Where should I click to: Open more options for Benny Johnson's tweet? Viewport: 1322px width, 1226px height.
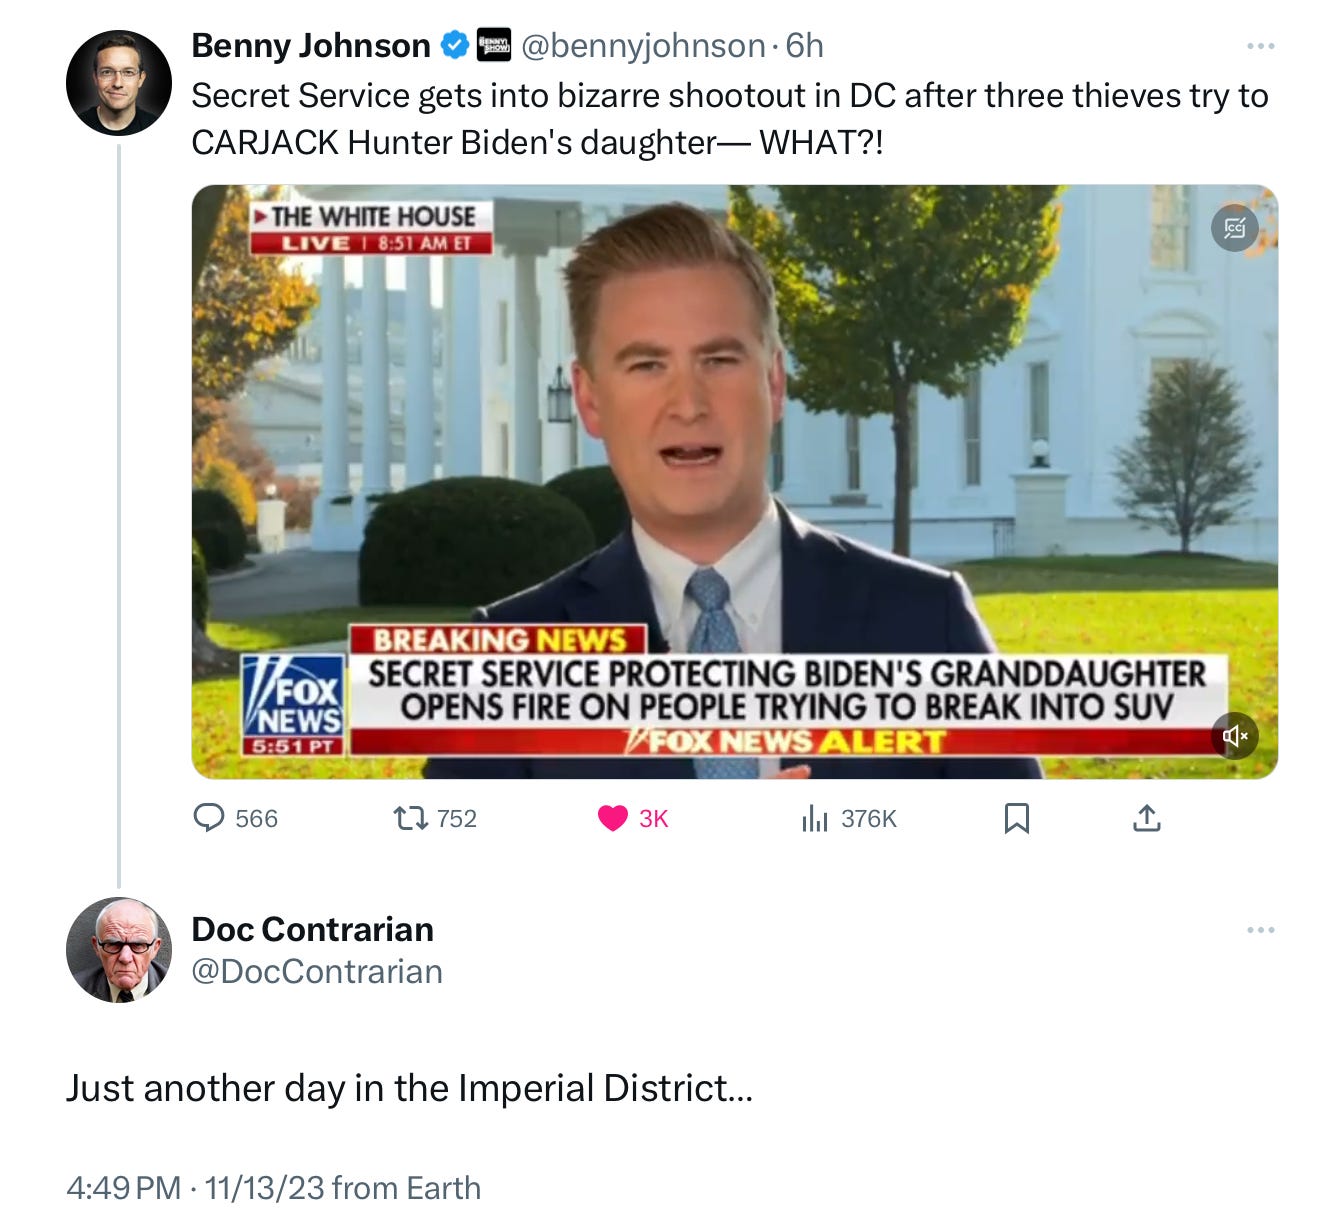click(1260, 46)
